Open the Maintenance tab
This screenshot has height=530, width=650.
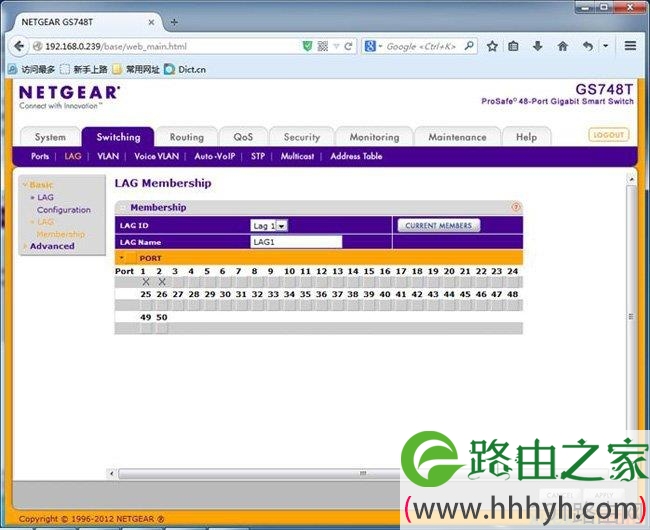tap(457, 137)
